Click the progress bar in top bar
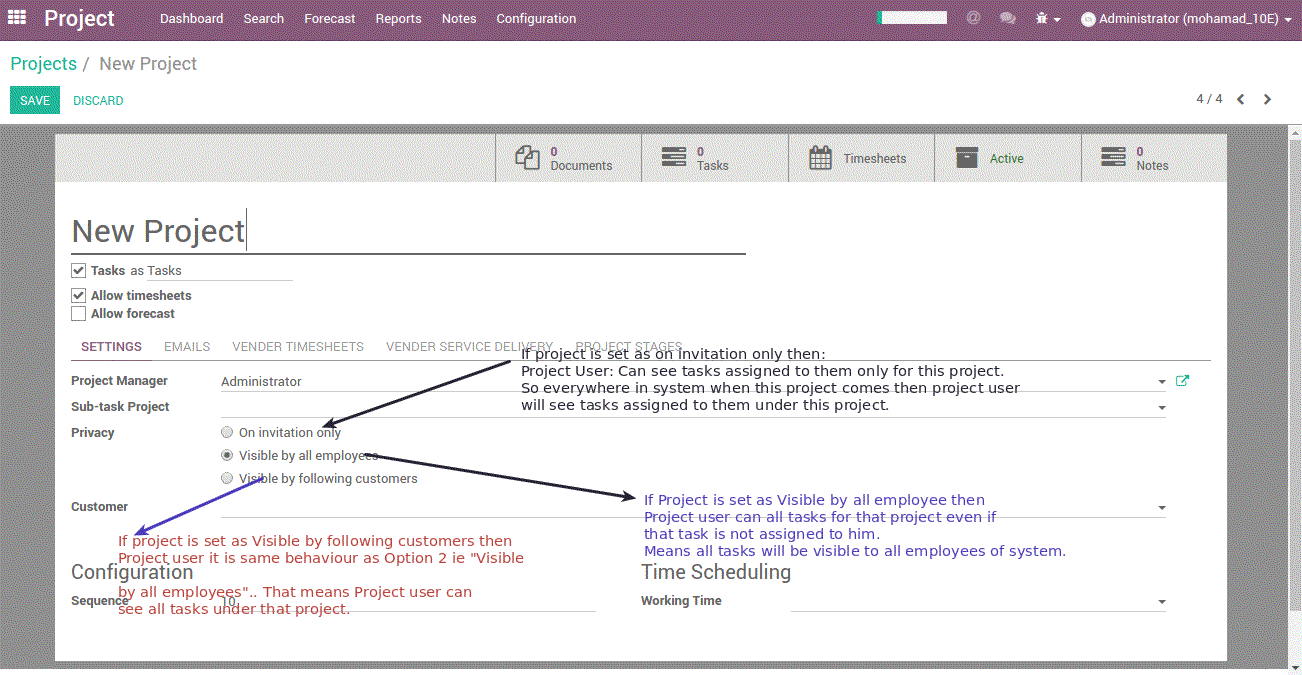 (912, 17)
